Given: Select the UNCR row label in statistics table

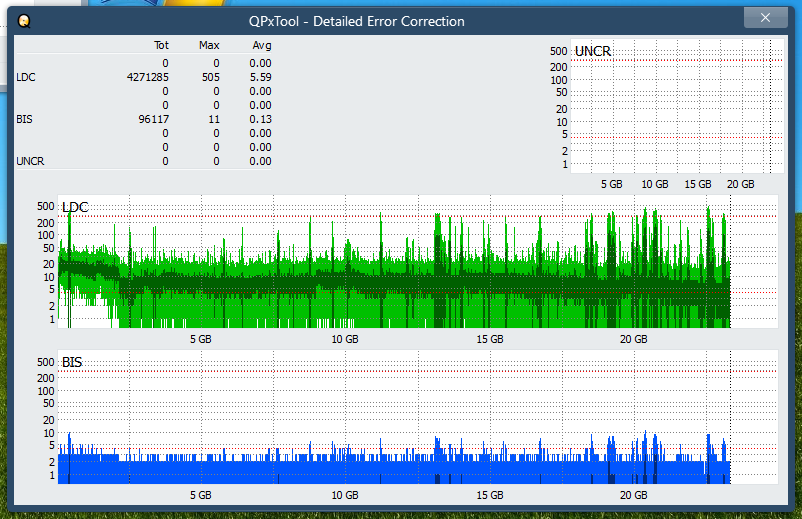Looking at the screenshot, I should 29,161.
